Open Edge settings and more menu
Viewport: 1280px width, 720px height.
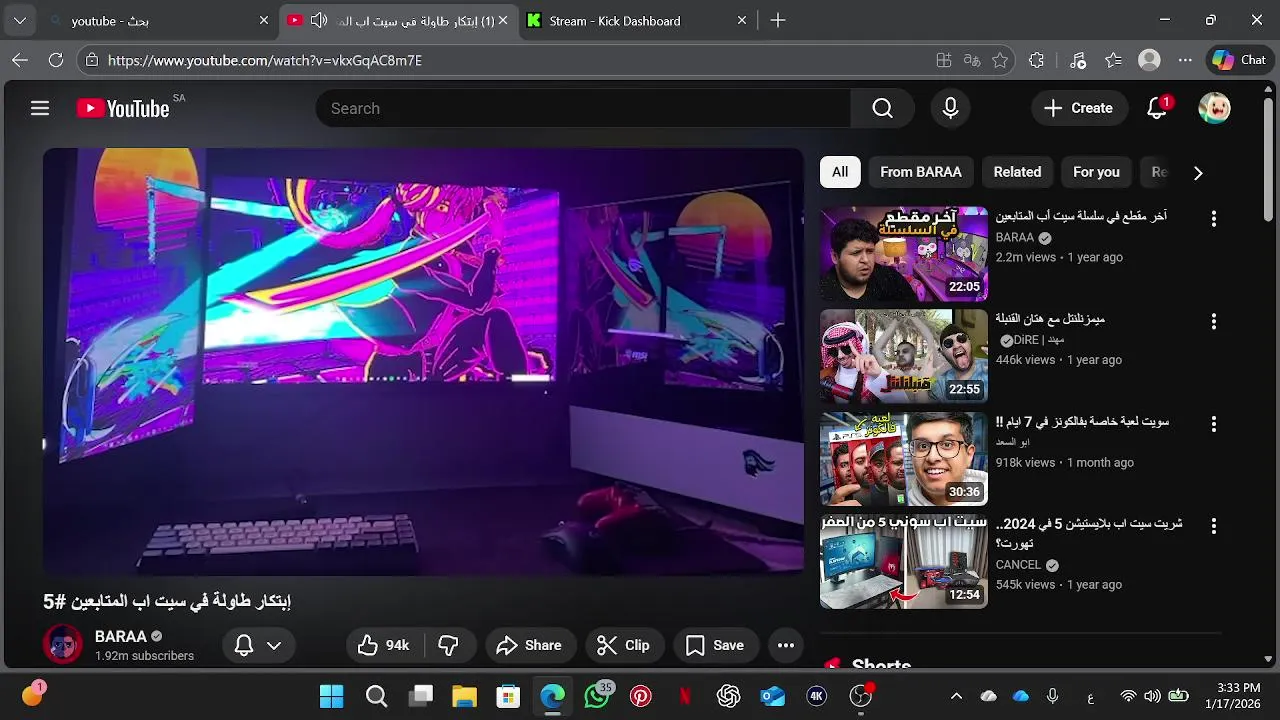pos(1185,60)
